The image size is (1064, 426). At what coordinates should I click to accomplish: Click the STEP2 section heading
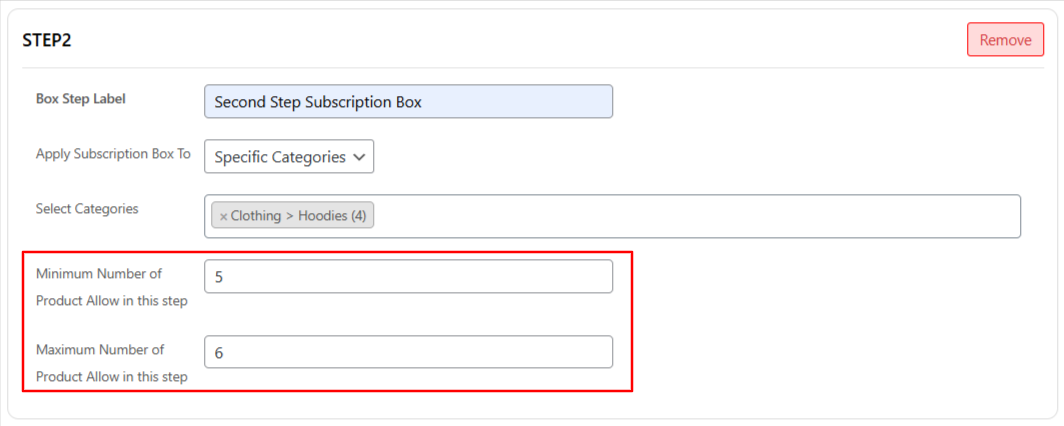(47, 40)
